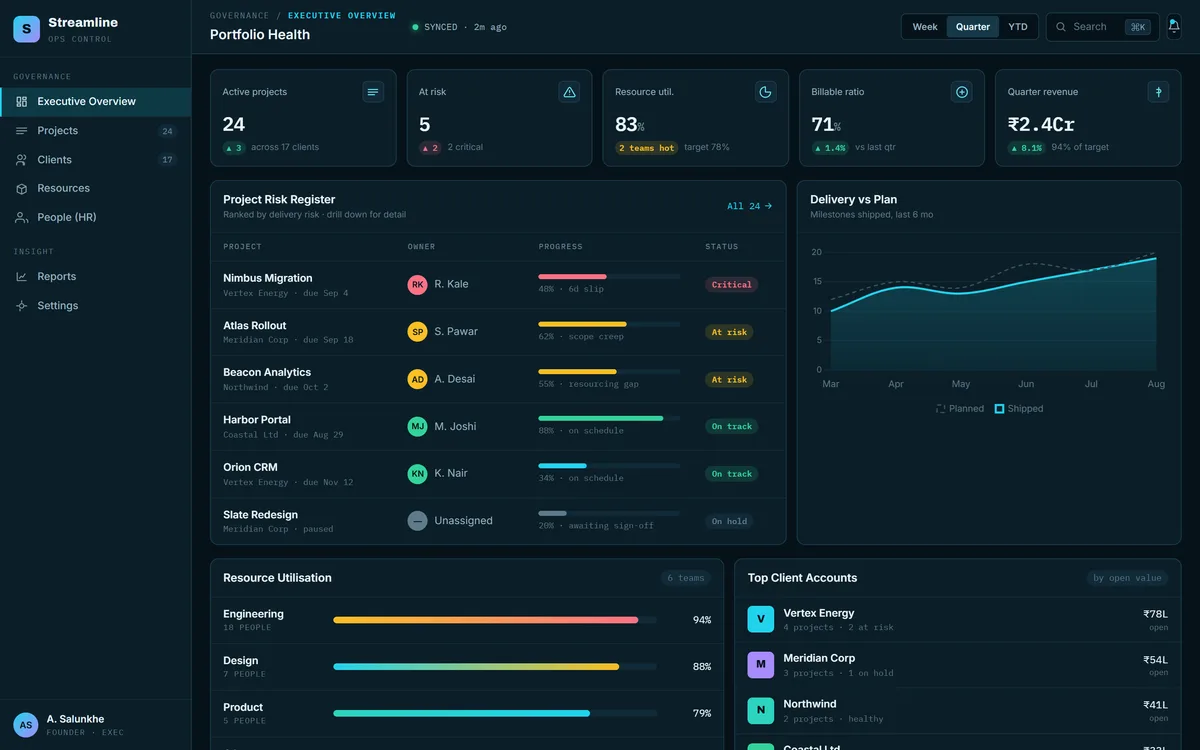
Task: Open the Clients section
Action: click(x=95, y=160)
